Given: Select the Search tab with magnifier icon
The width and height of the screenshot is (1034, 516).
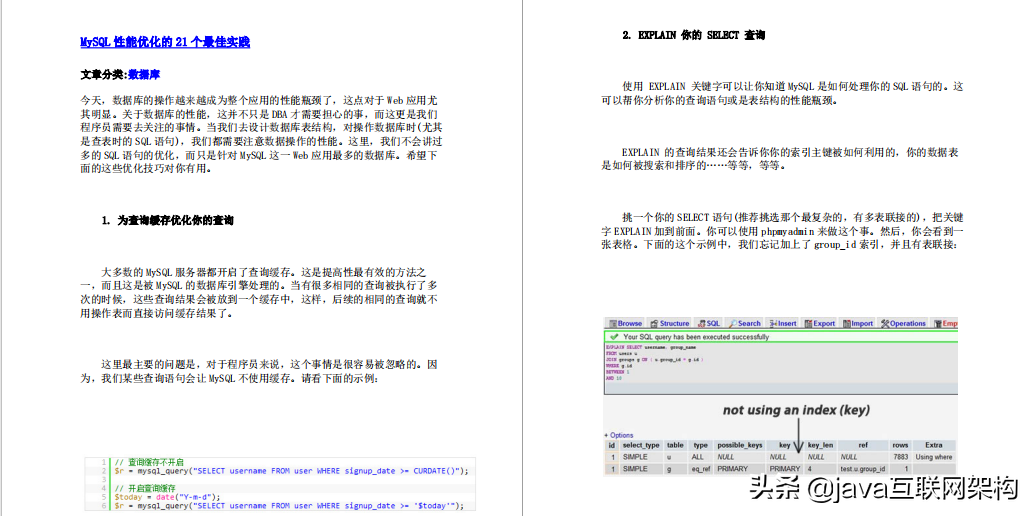Looking at the screenshot, I should coord(745,323).
